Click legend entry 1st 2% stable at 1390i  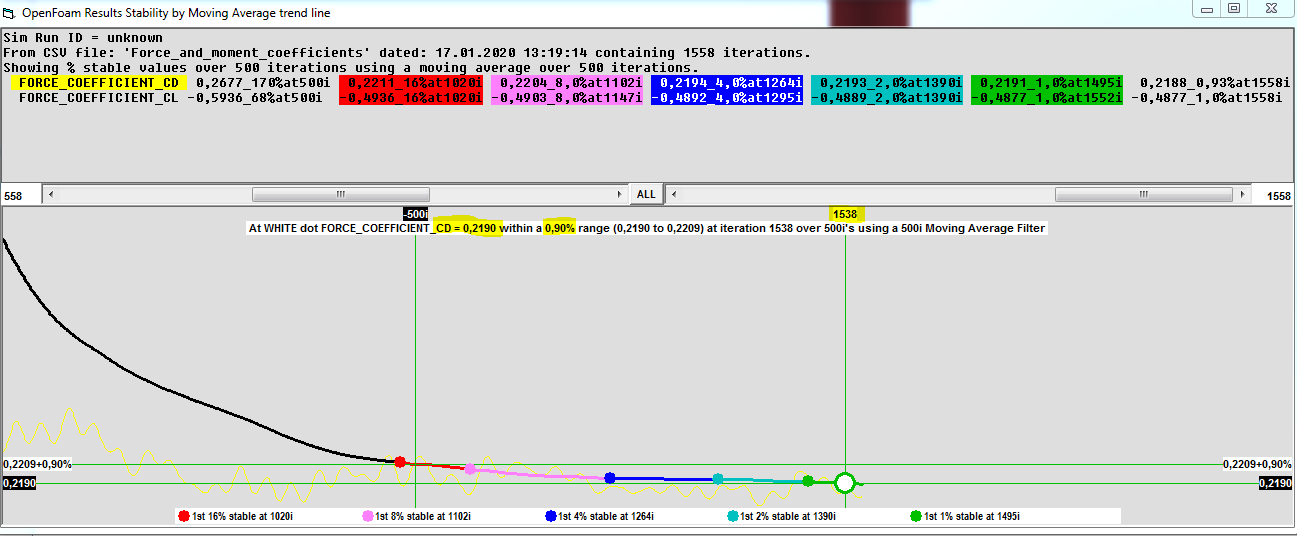780,517
